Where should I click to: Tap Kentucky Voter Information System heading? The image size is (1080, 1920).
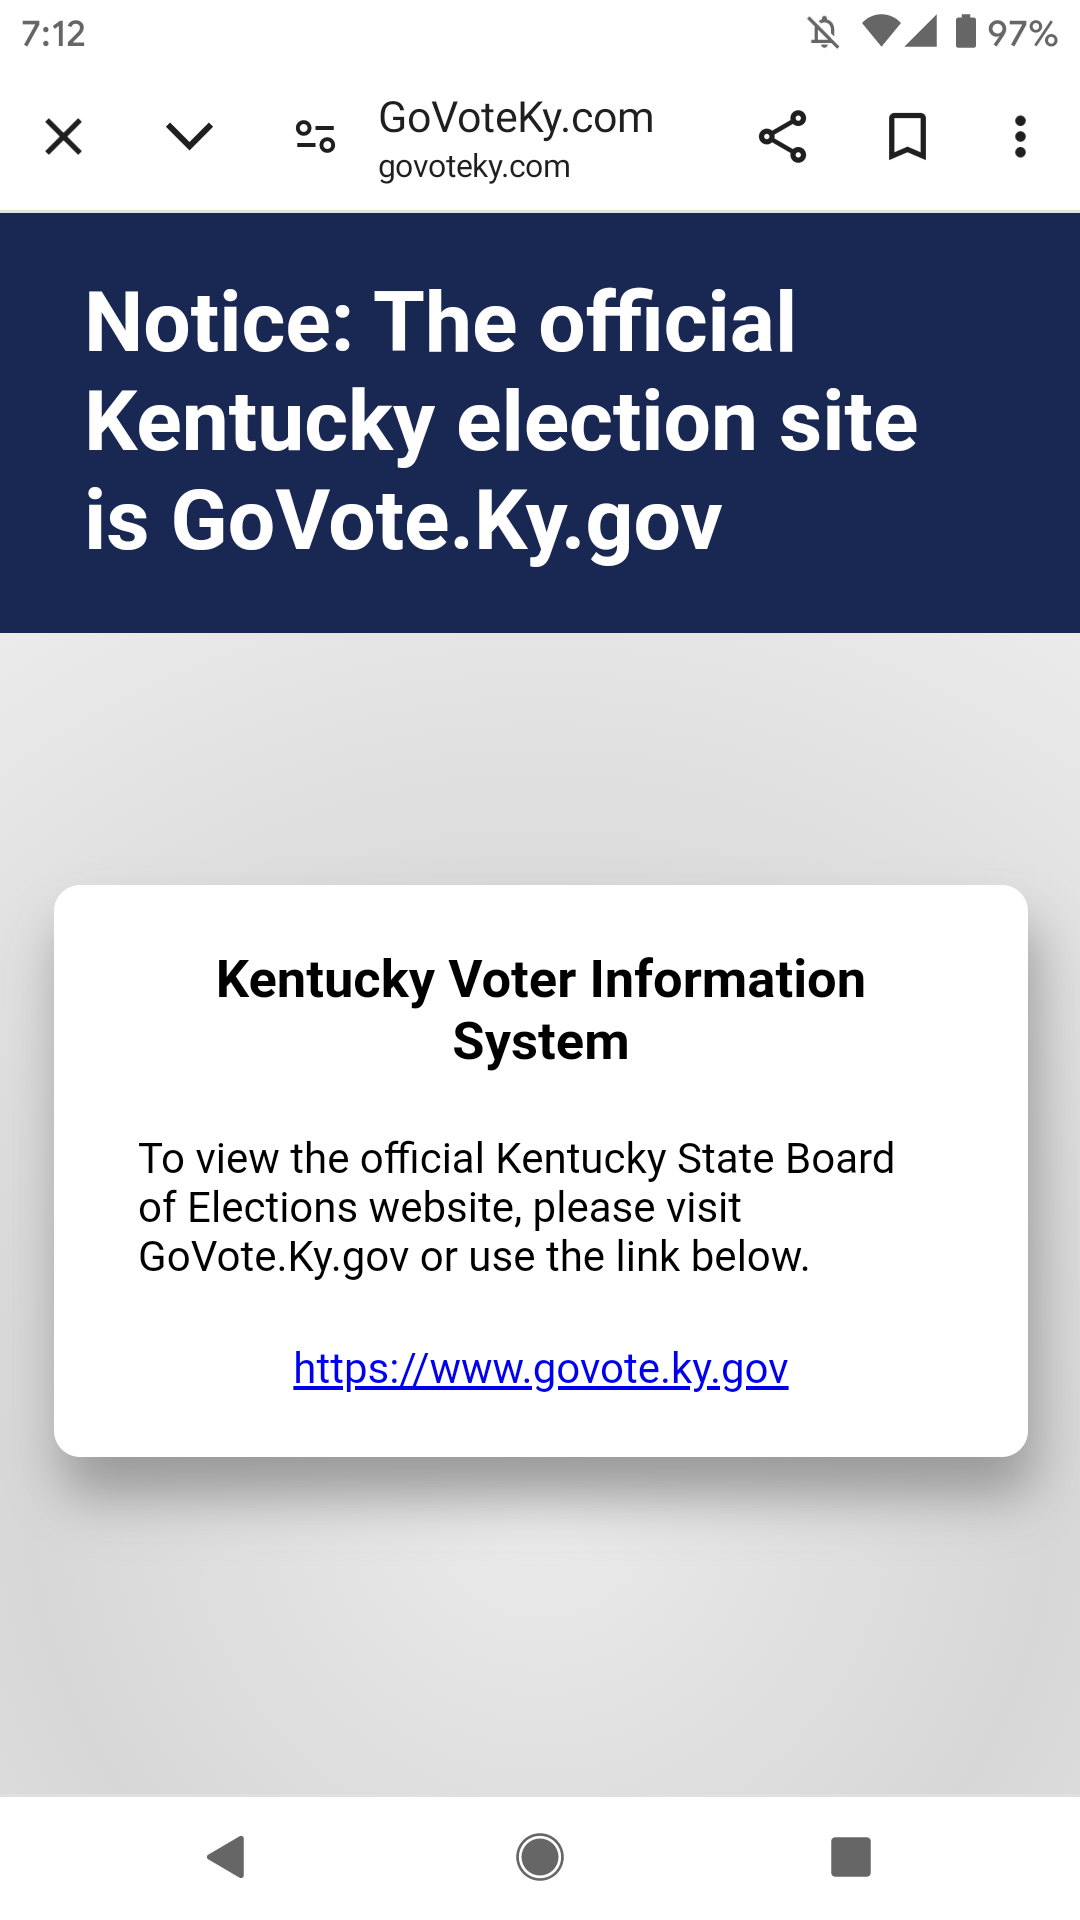click(540, 1010)
